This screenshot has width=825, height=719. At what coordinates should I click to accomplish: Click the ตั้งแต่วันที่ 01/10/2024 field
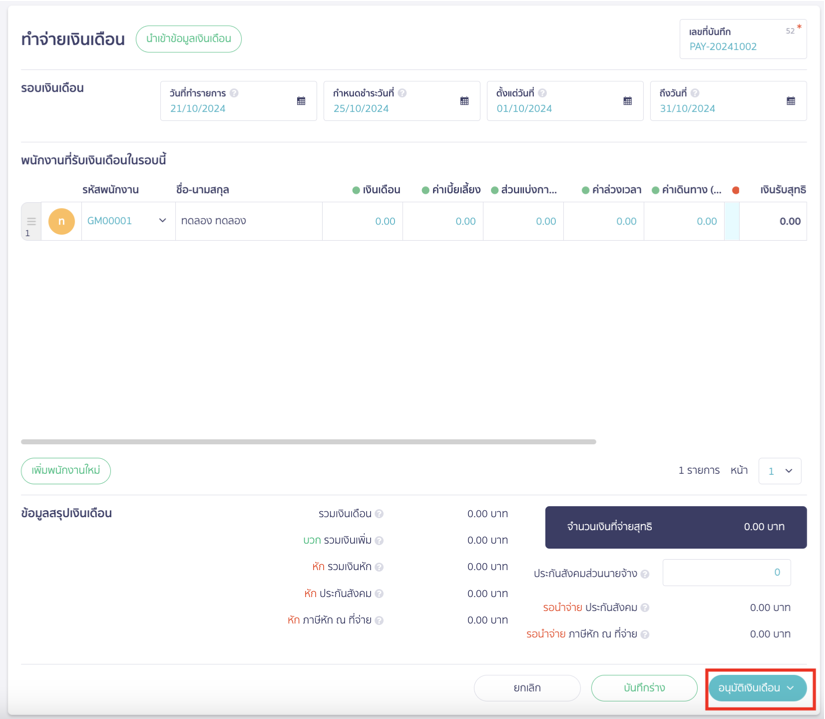(565, 101)
